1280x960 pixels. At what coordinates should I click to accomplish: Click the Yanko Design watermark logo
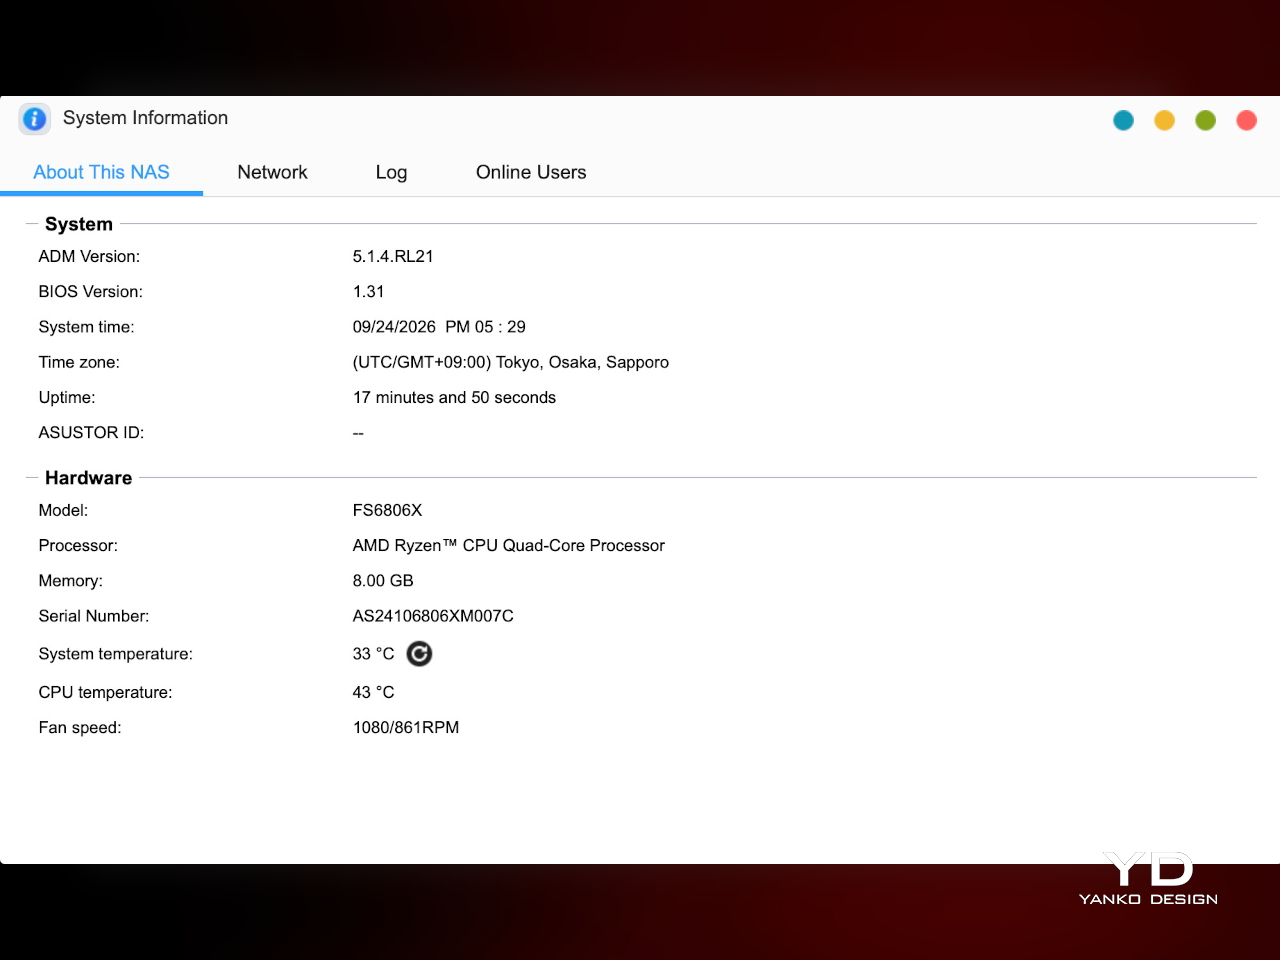coord(1148,878)
